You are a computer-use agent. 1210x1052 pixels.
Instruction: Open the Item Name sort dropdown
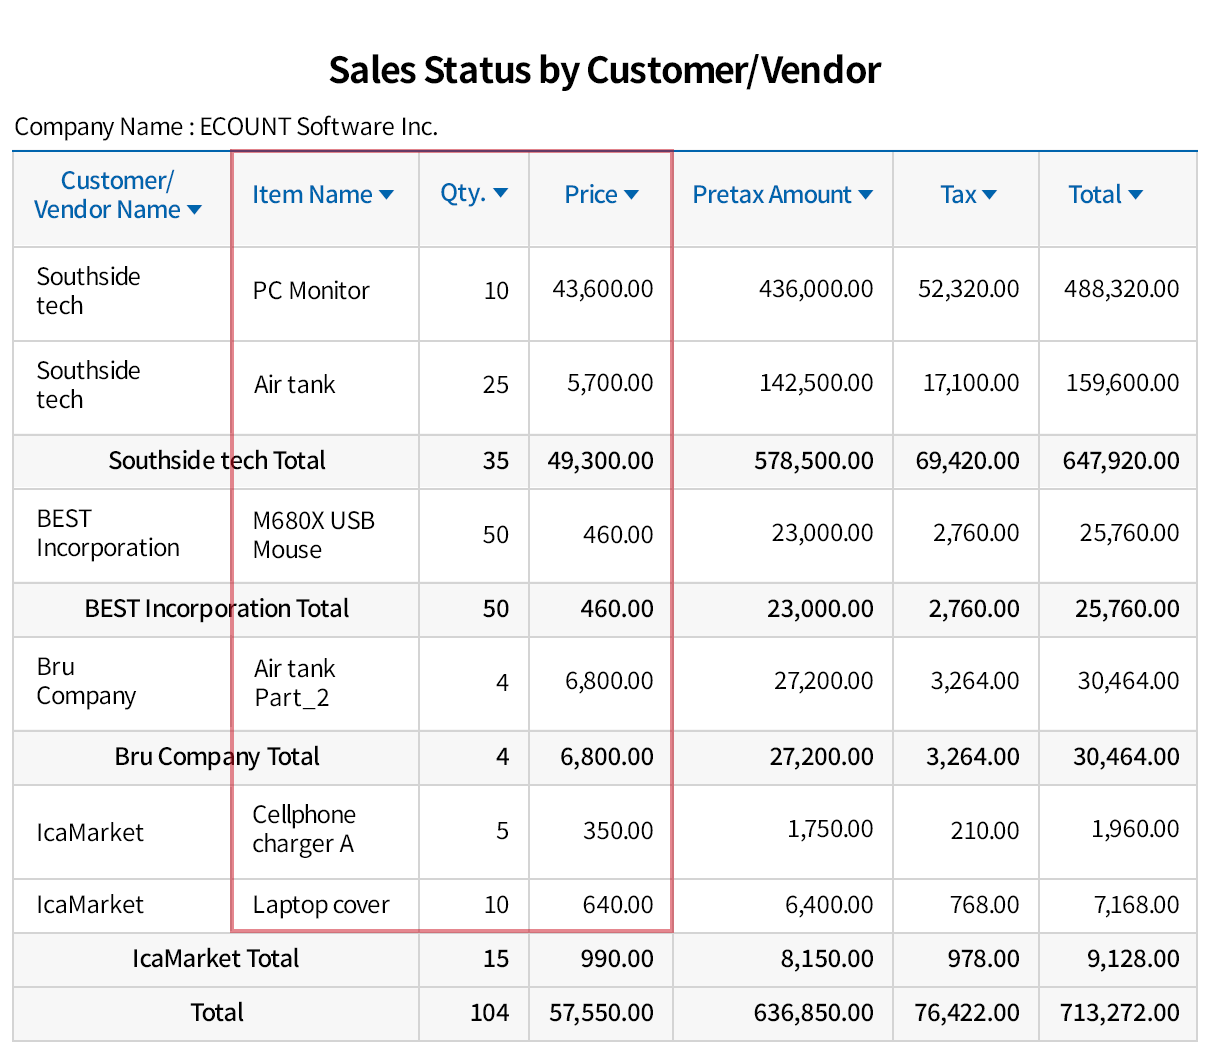pyautogui.click(x=385, y=195)
